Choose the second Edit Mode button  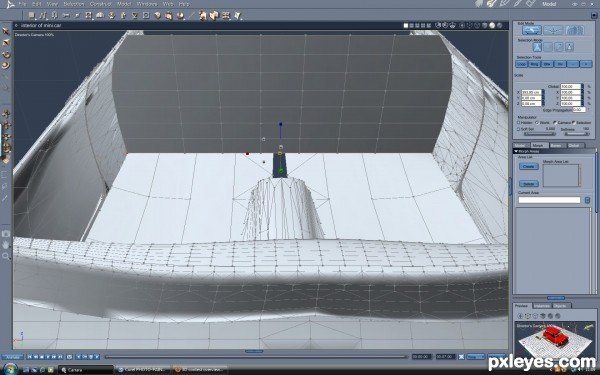553,30
